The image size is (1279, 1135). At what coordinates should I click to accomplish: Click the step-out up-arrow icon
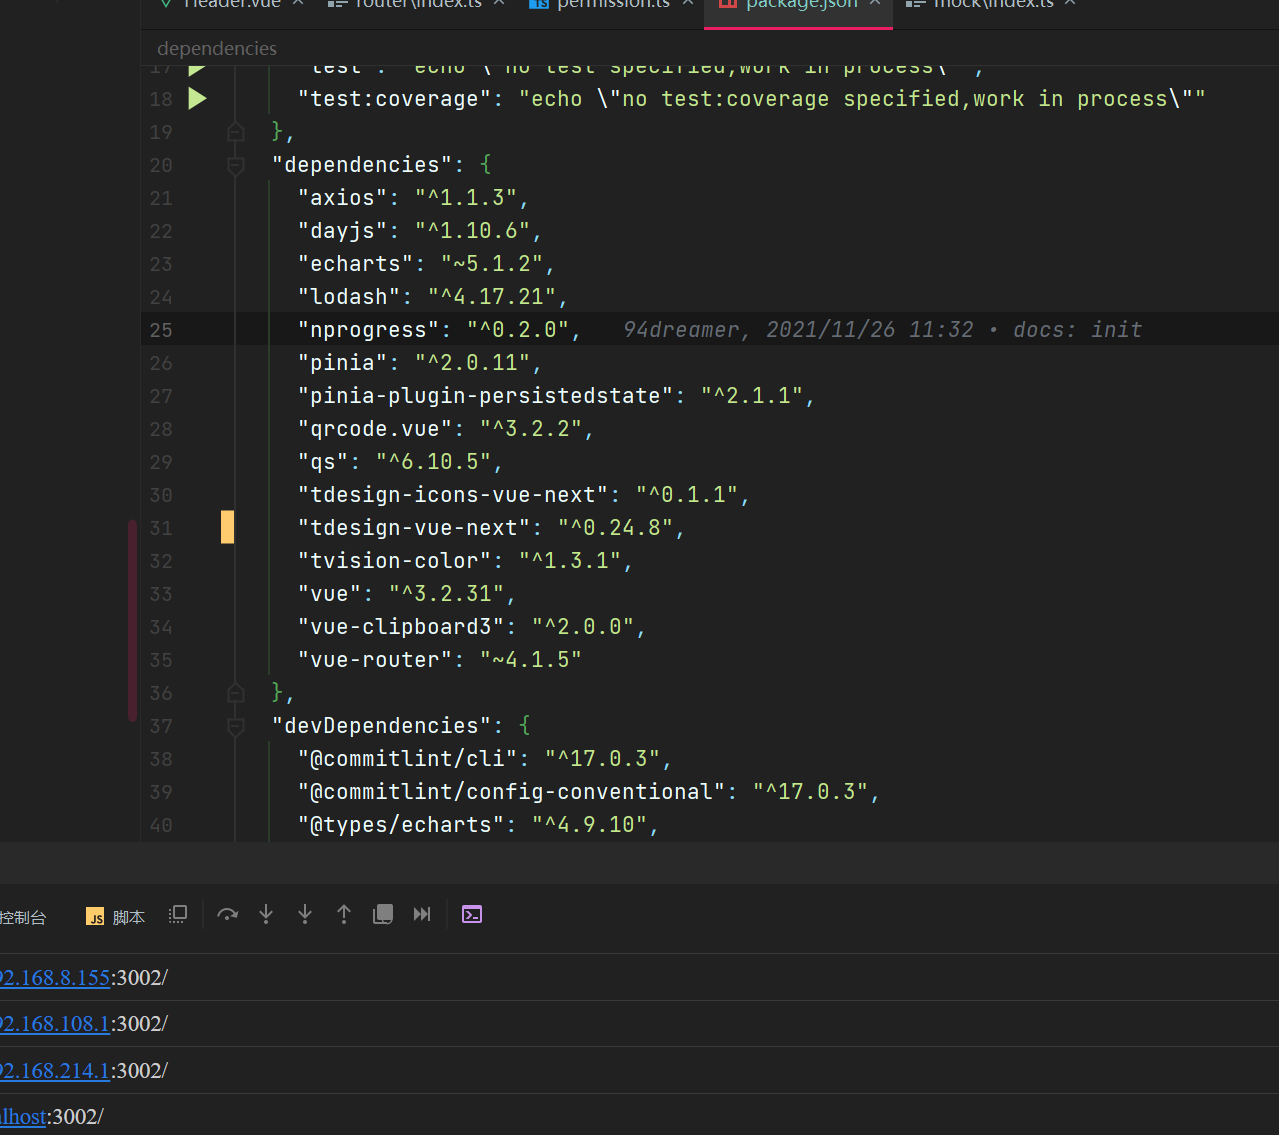point(343,913)
